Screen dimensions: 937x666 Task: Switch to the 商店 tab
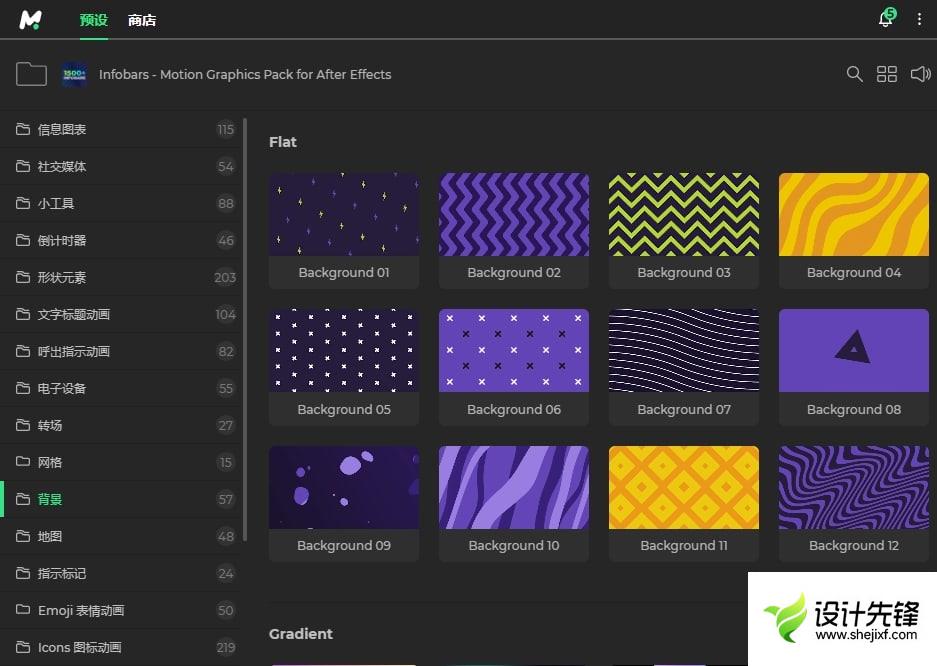[x=142, y=20]
